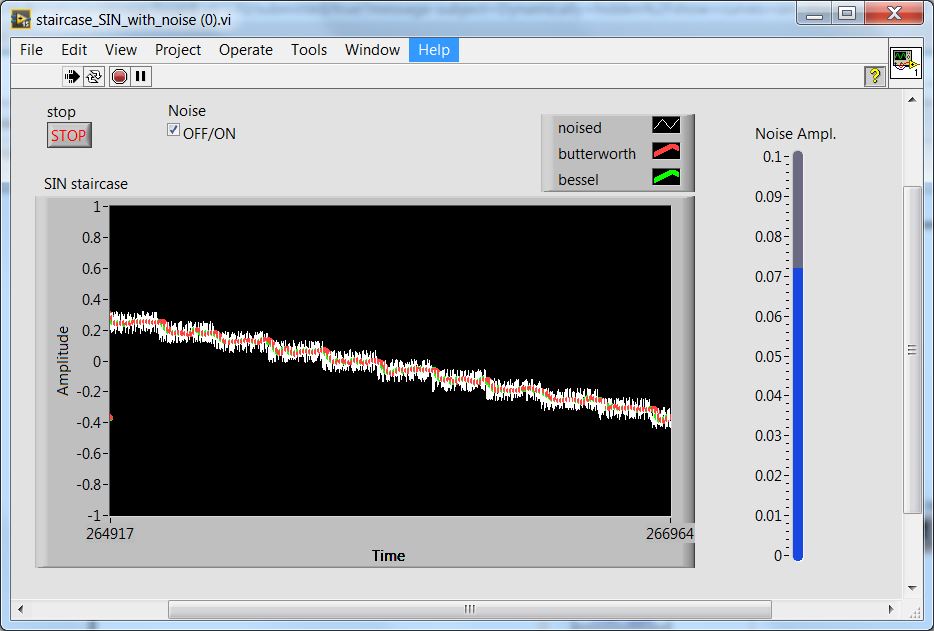
Task: Click the Run Continuously toolbar icon
Action: click(94, 76)
